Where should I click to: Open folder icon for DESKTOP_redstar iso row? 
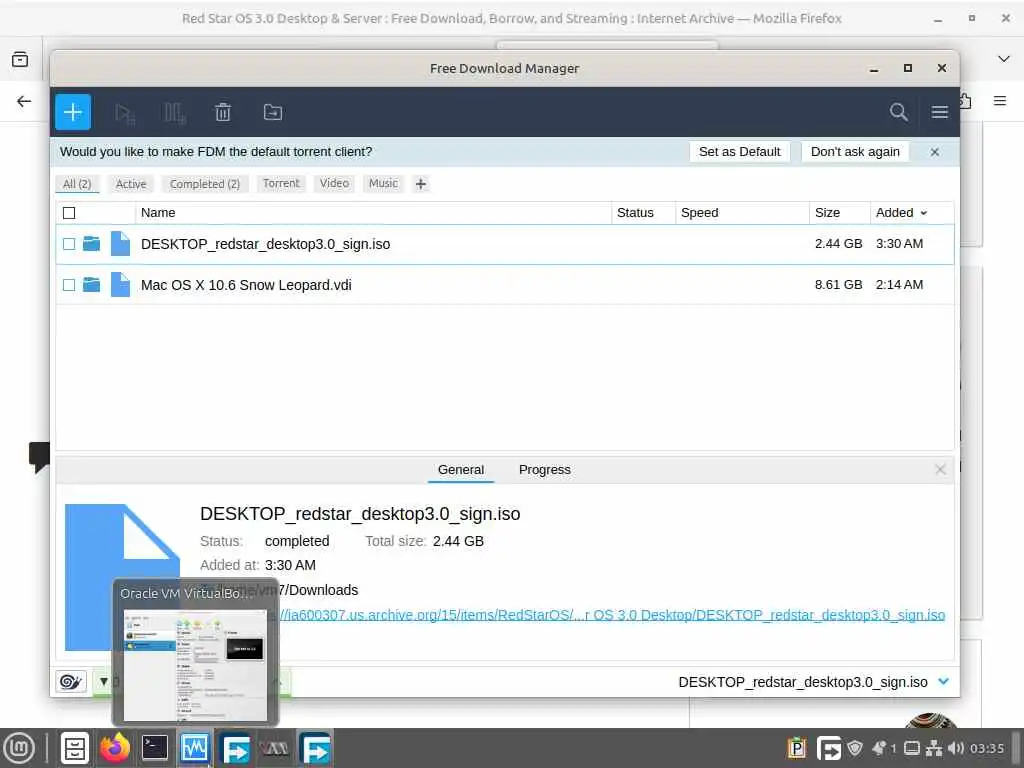click(x=91, y=244)
